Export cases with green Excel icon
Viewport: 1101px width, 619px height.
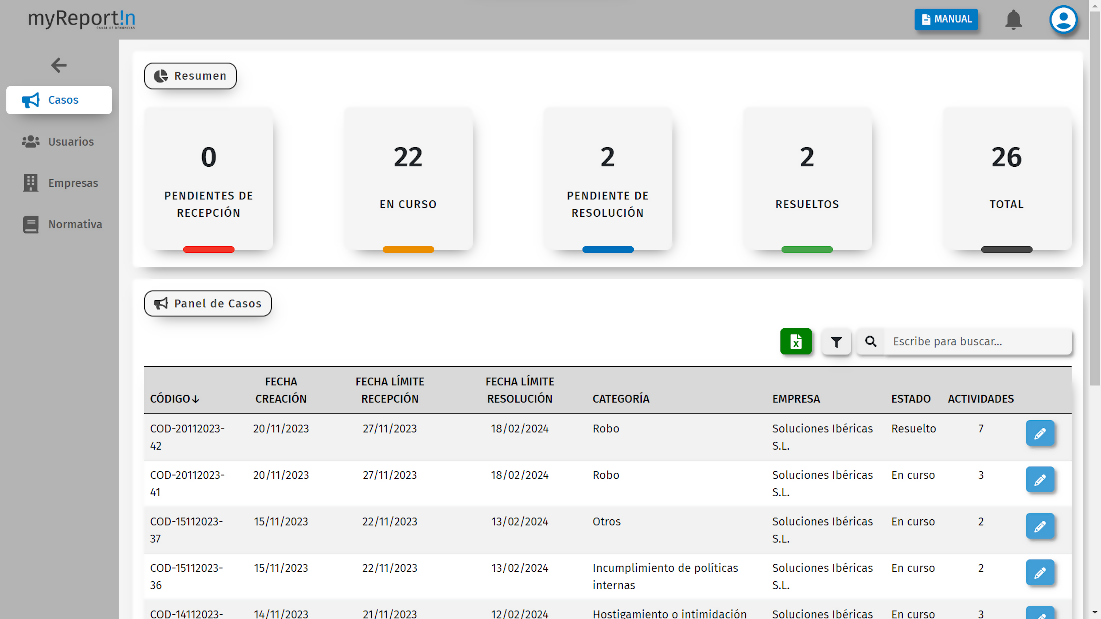click(796, 342)
